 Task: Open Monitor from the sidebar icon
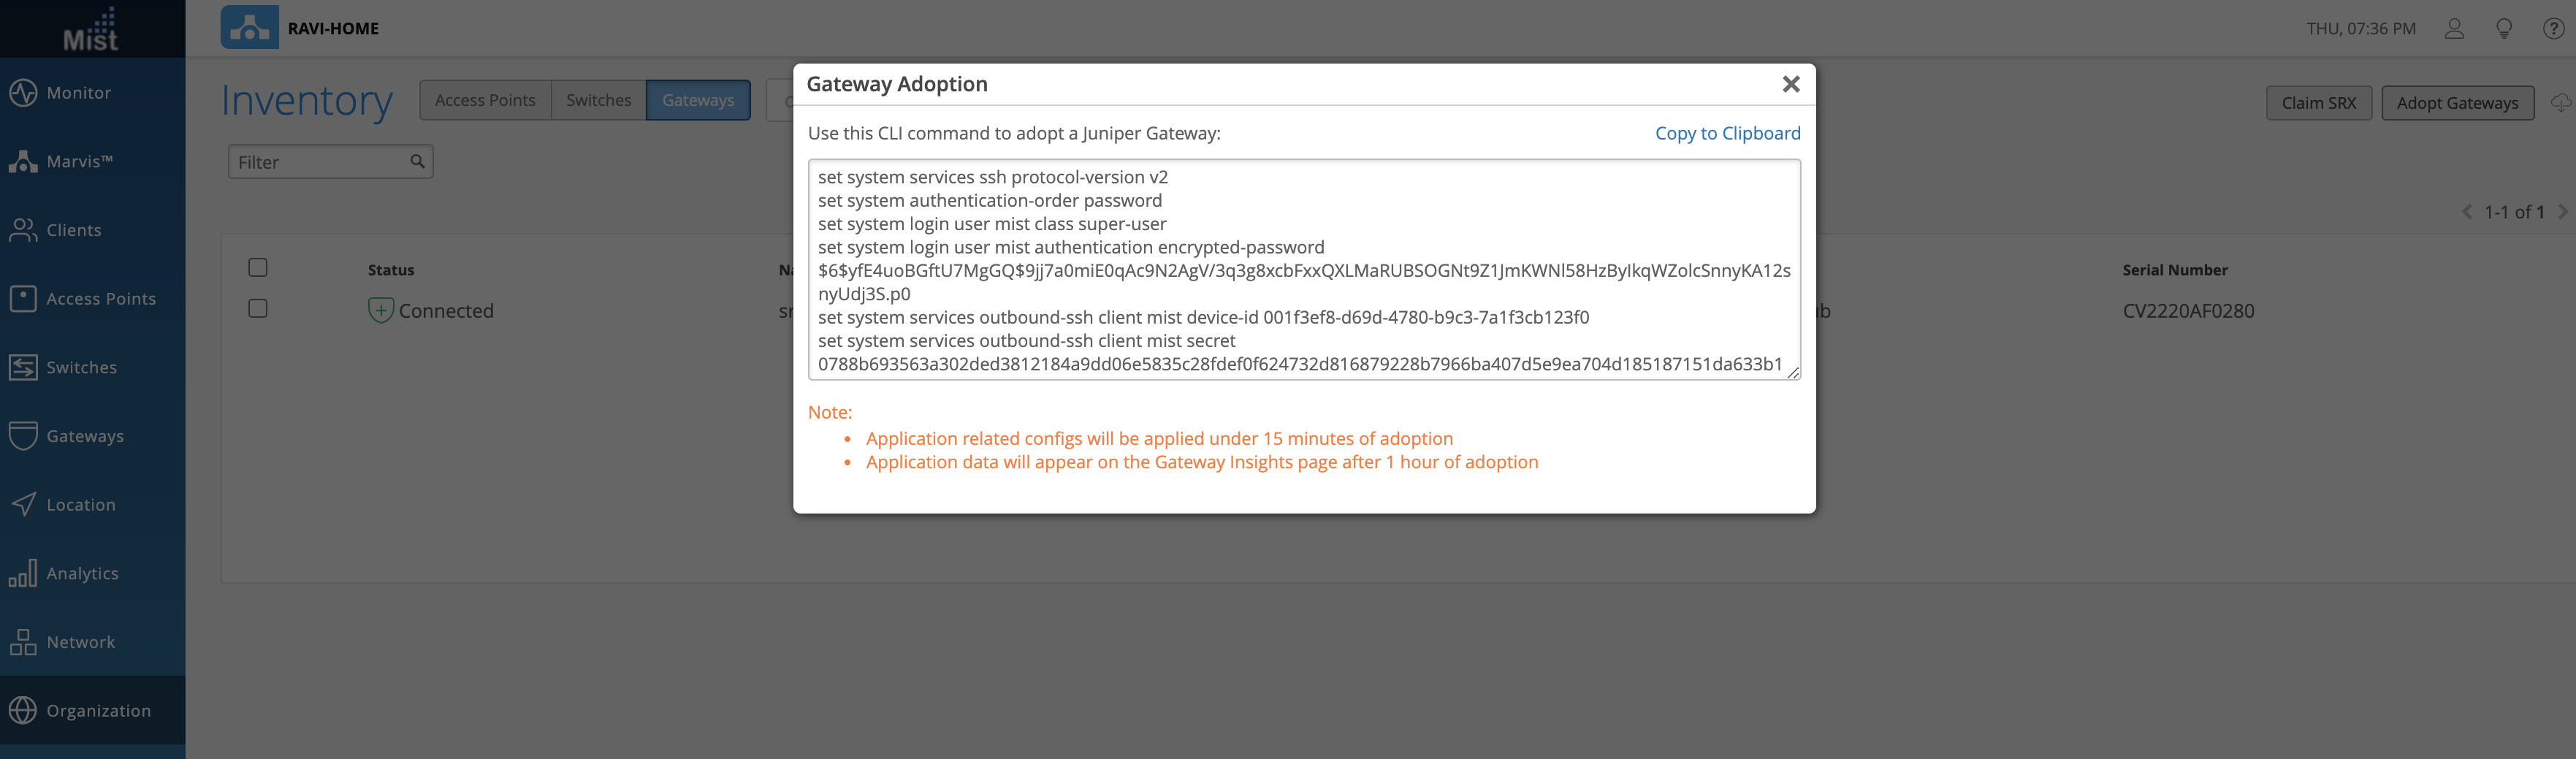23,93
